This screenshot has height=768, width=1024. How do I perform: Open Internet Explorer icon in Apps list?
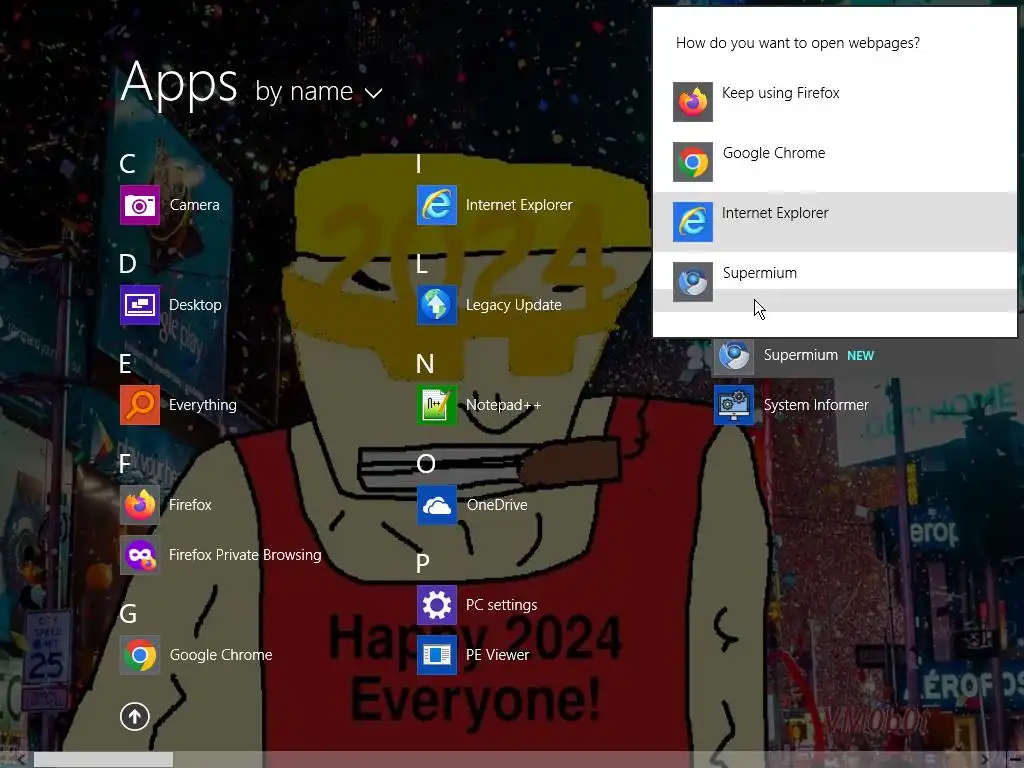[437, 205]
